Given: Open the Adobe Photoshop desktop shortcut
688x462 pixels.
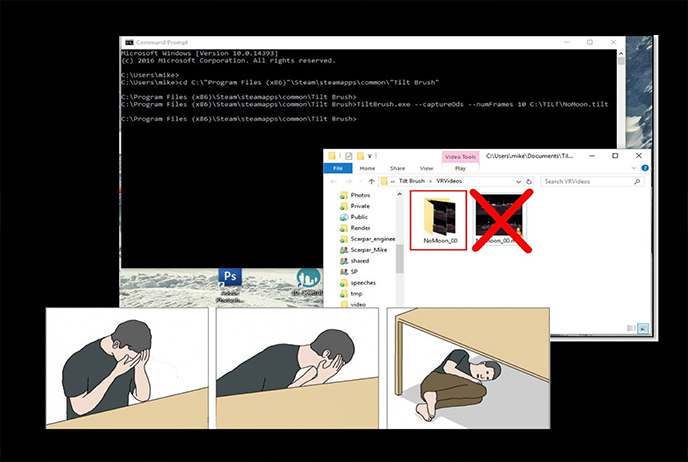Looking at the screenshot, I should click(x=229, y=278).
